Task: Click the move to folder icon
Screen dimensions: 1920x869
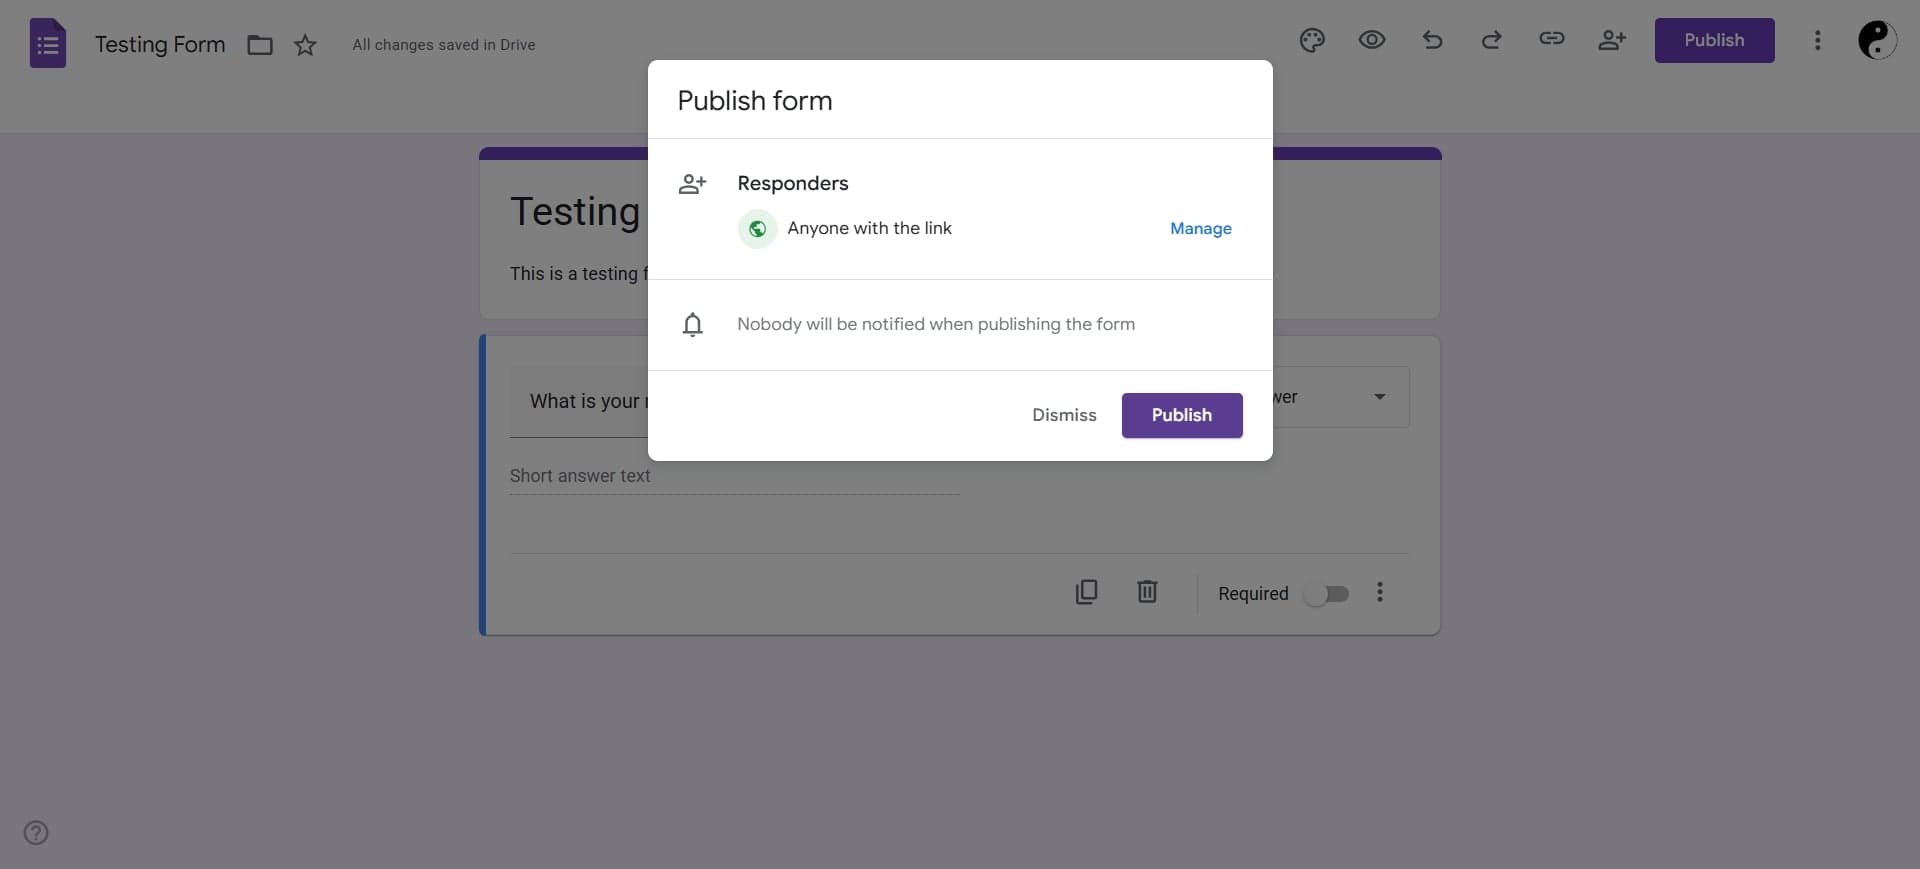Action: coord(260,45)
